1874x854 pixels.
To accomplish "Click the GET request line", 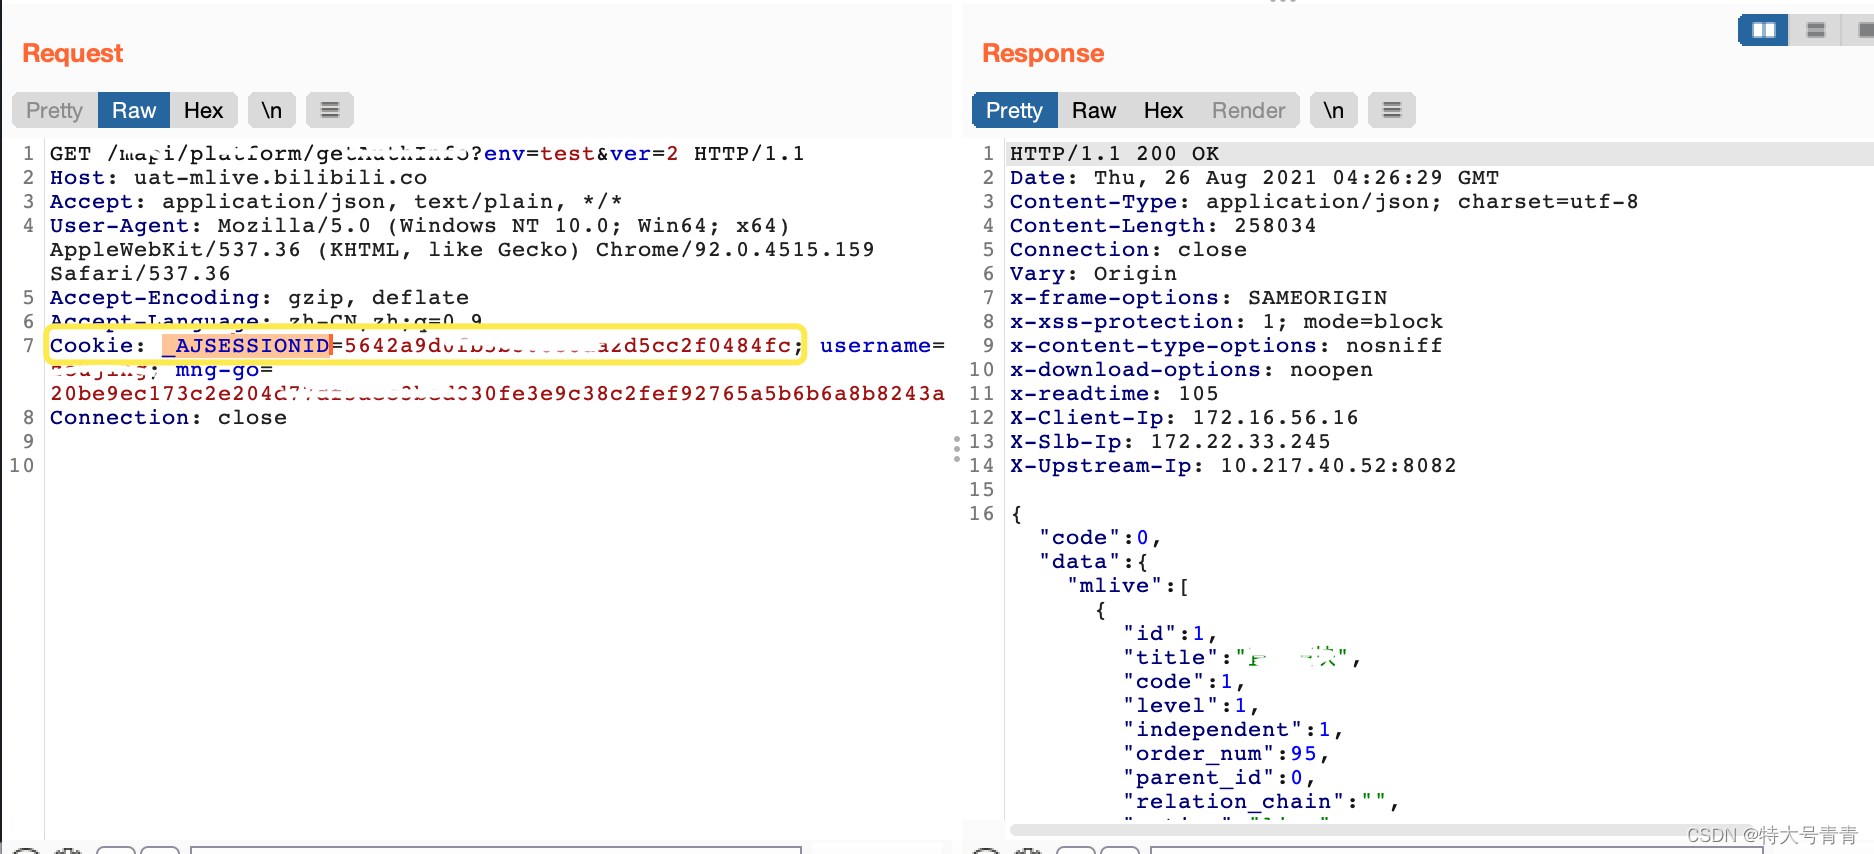I will (427, 154).
